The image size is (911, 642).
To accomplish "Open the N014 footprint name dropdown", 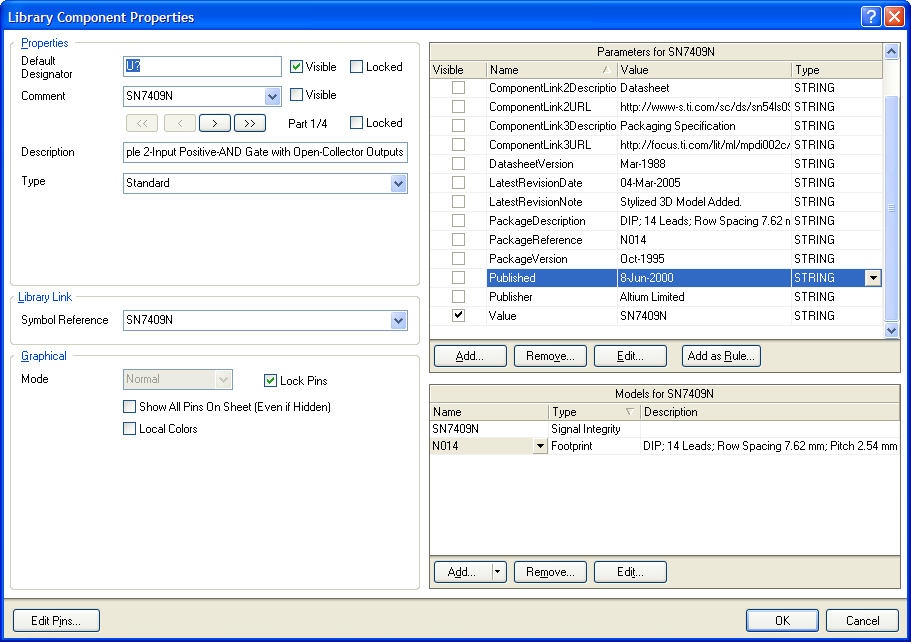I will [541, 447].
